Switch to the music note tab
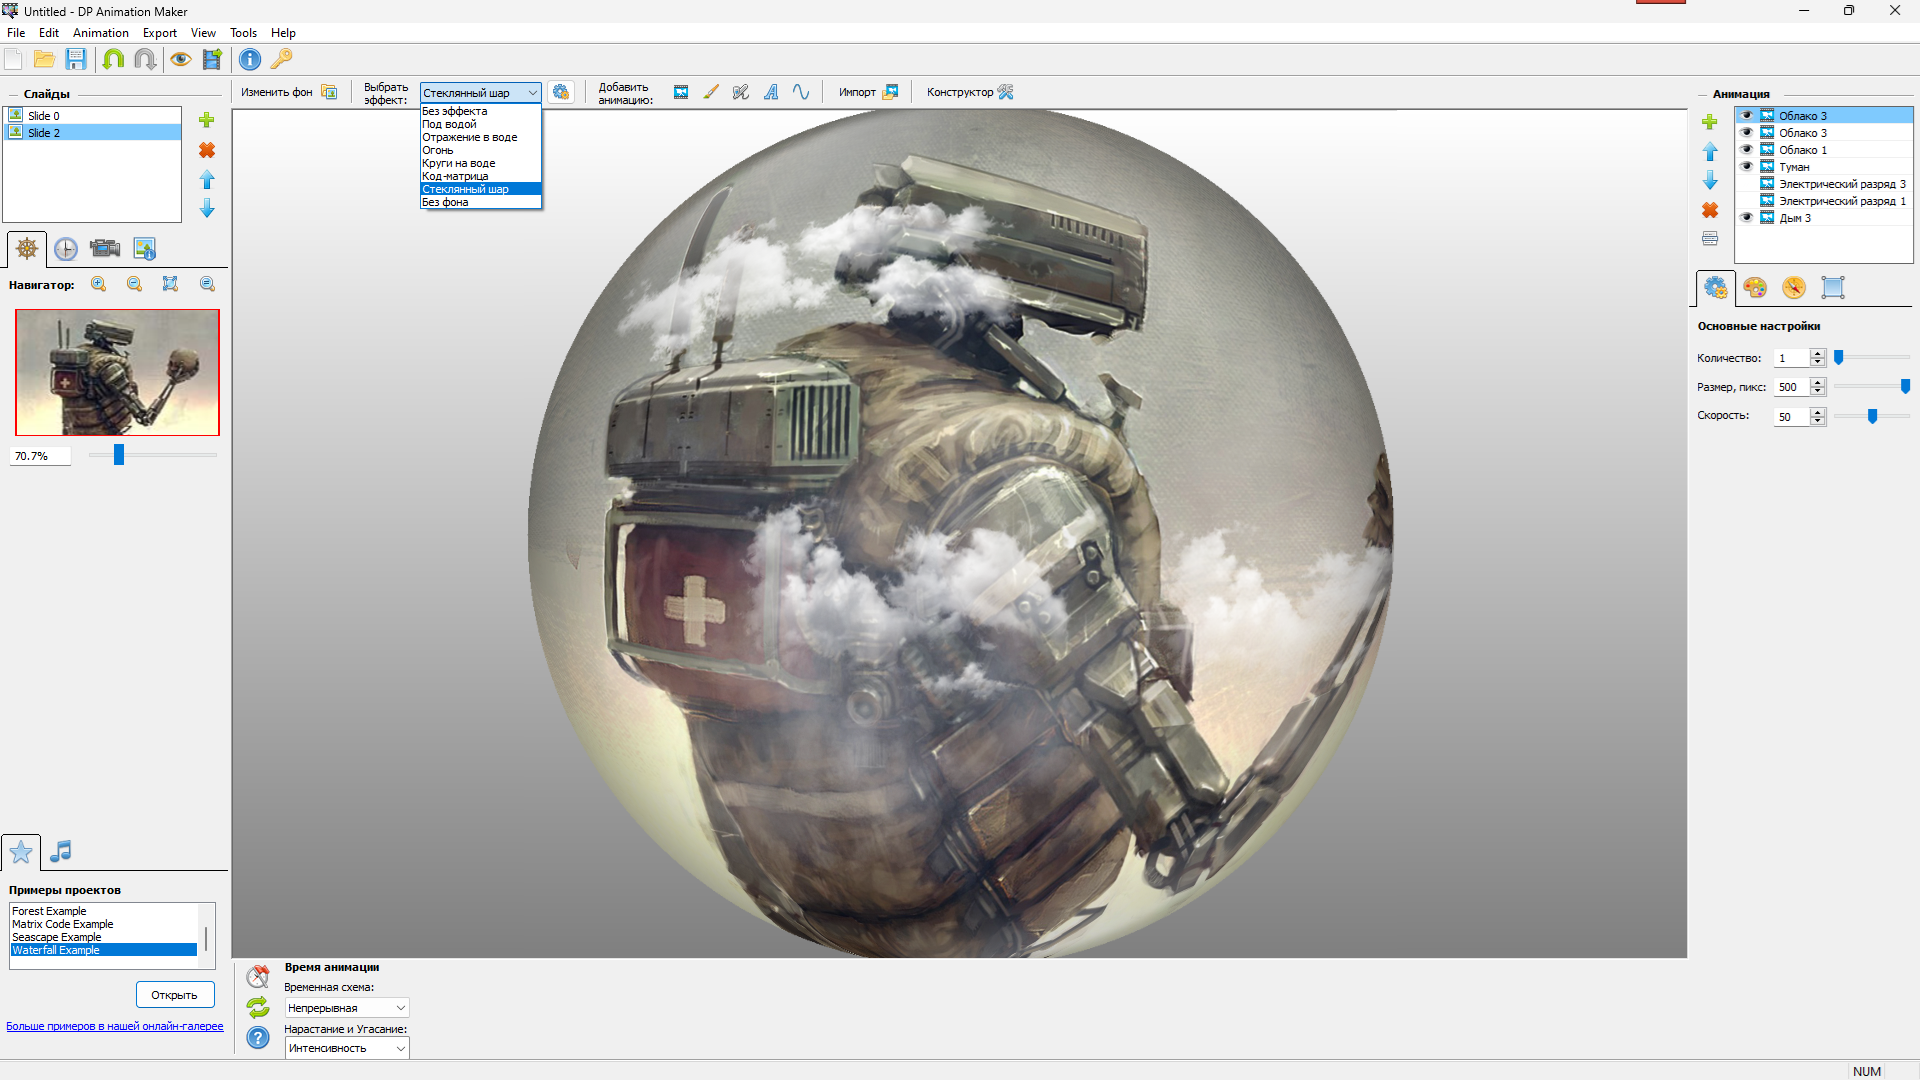The height and width of the screenshot is (1080, 1920). click(x=61, y=851)
